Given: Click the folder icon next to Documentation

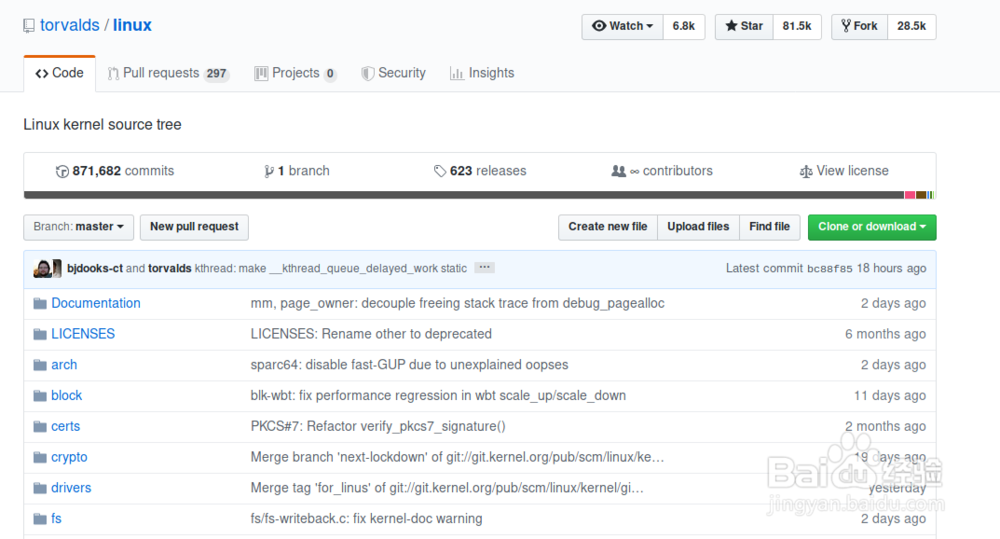Looking at the screenshot, I should (x=40, y=304).
